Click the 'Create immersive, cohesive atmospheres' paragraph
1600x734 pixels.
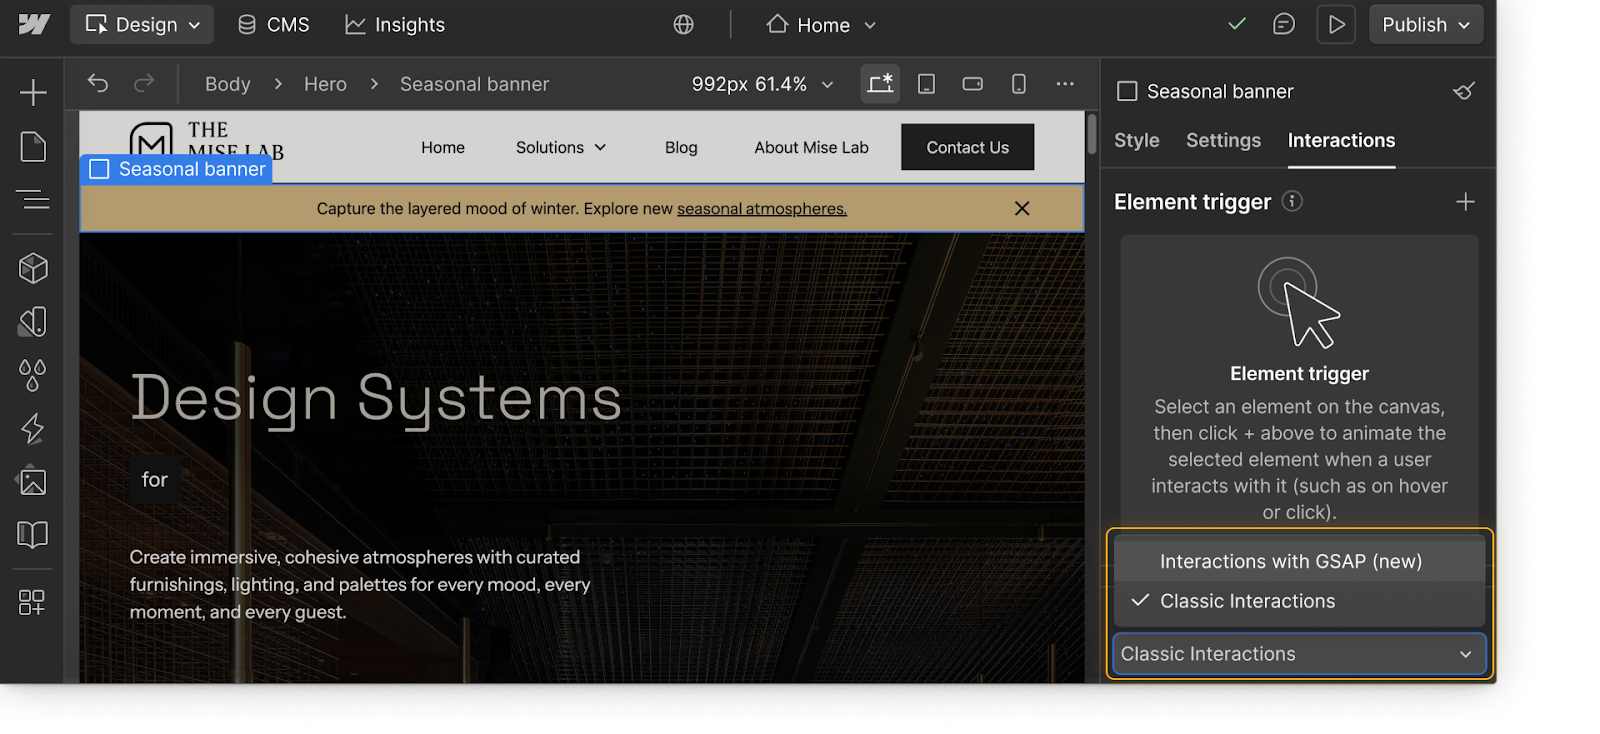pyautogui.click(x=360, y=584)
